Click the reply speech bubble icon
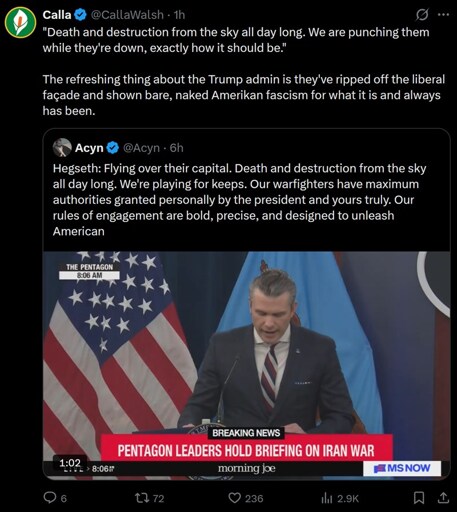The image size is (457, 512). [50, 498]
